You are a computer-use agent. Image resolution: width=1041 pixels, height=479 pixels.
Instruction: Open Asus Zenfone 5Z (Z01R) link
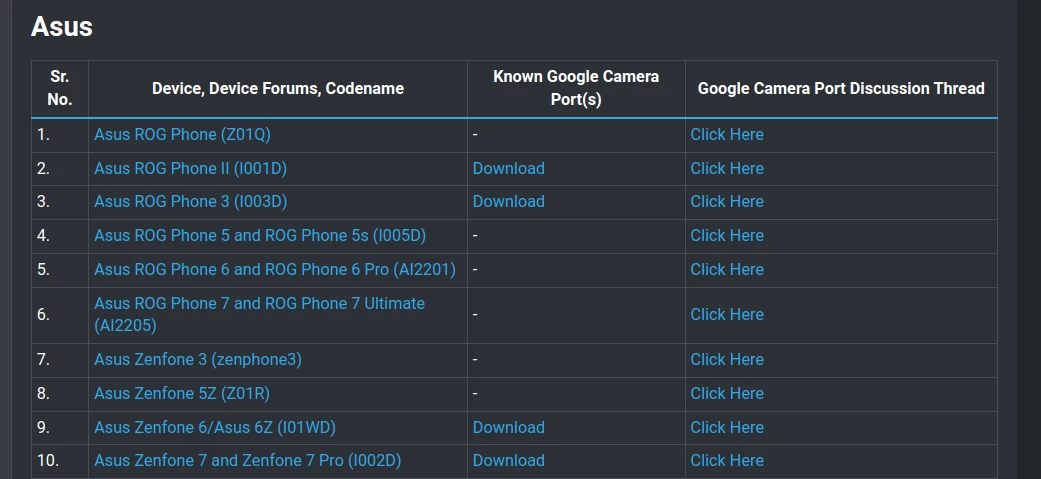[182, 394]
